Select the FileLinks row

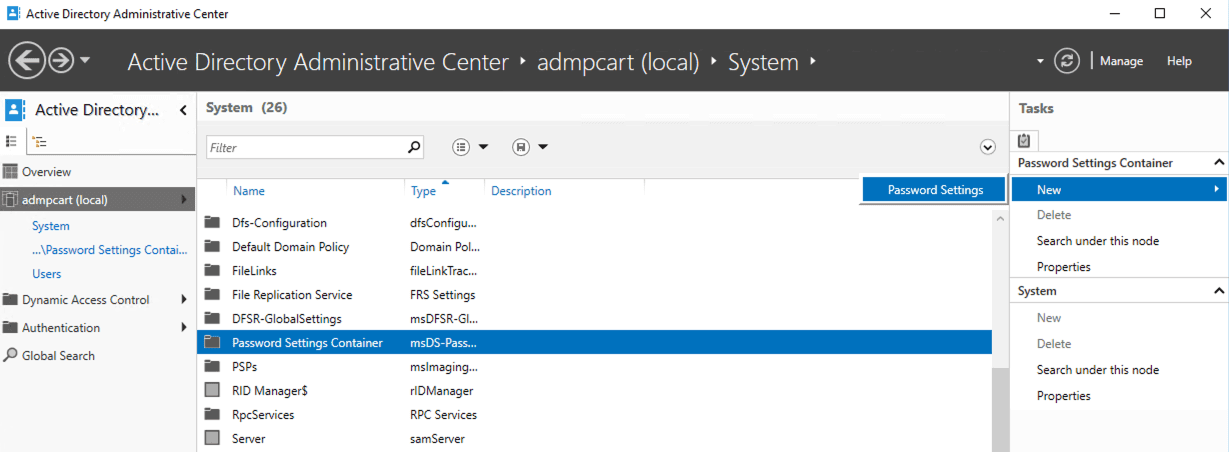[x=594, y=271]
